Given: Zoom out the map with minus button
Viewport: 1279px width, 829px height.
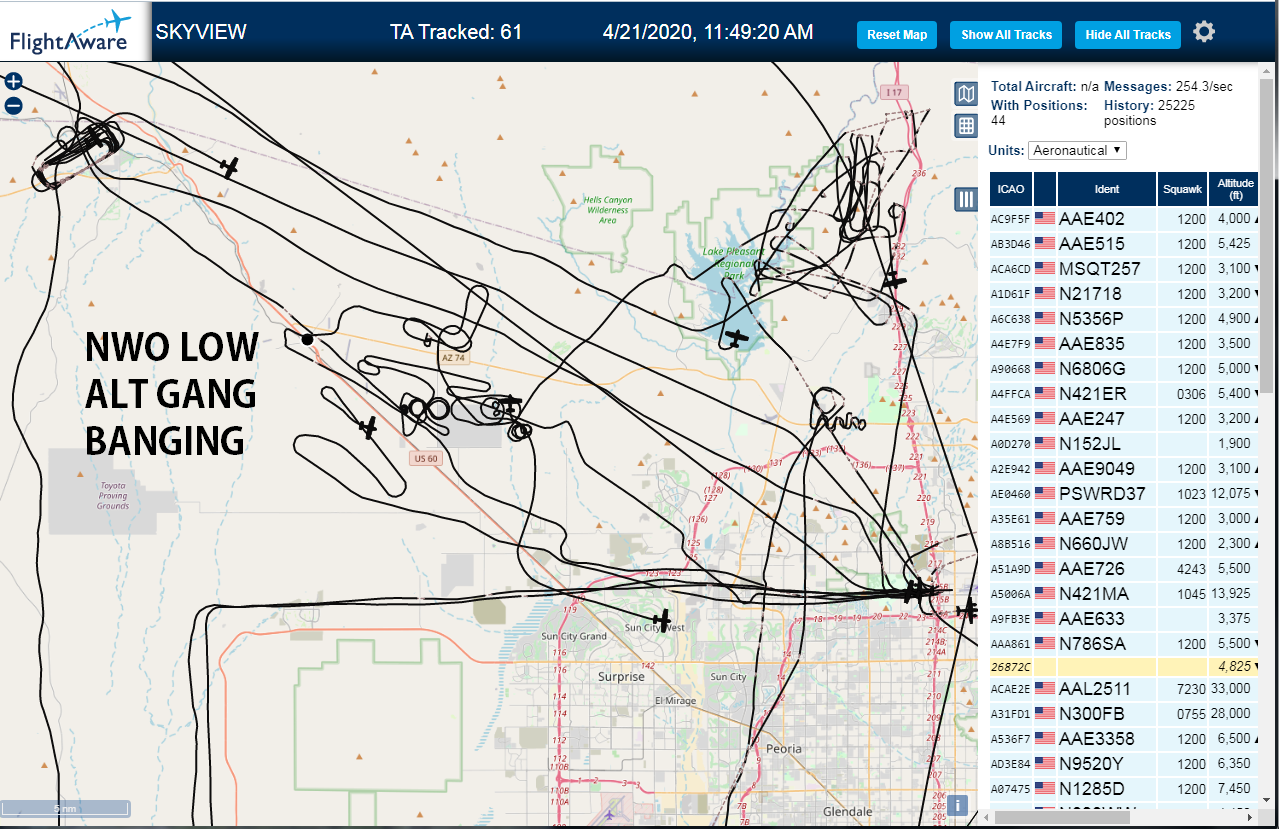Looking at the screenshot, I should click(x=13, y=105).
